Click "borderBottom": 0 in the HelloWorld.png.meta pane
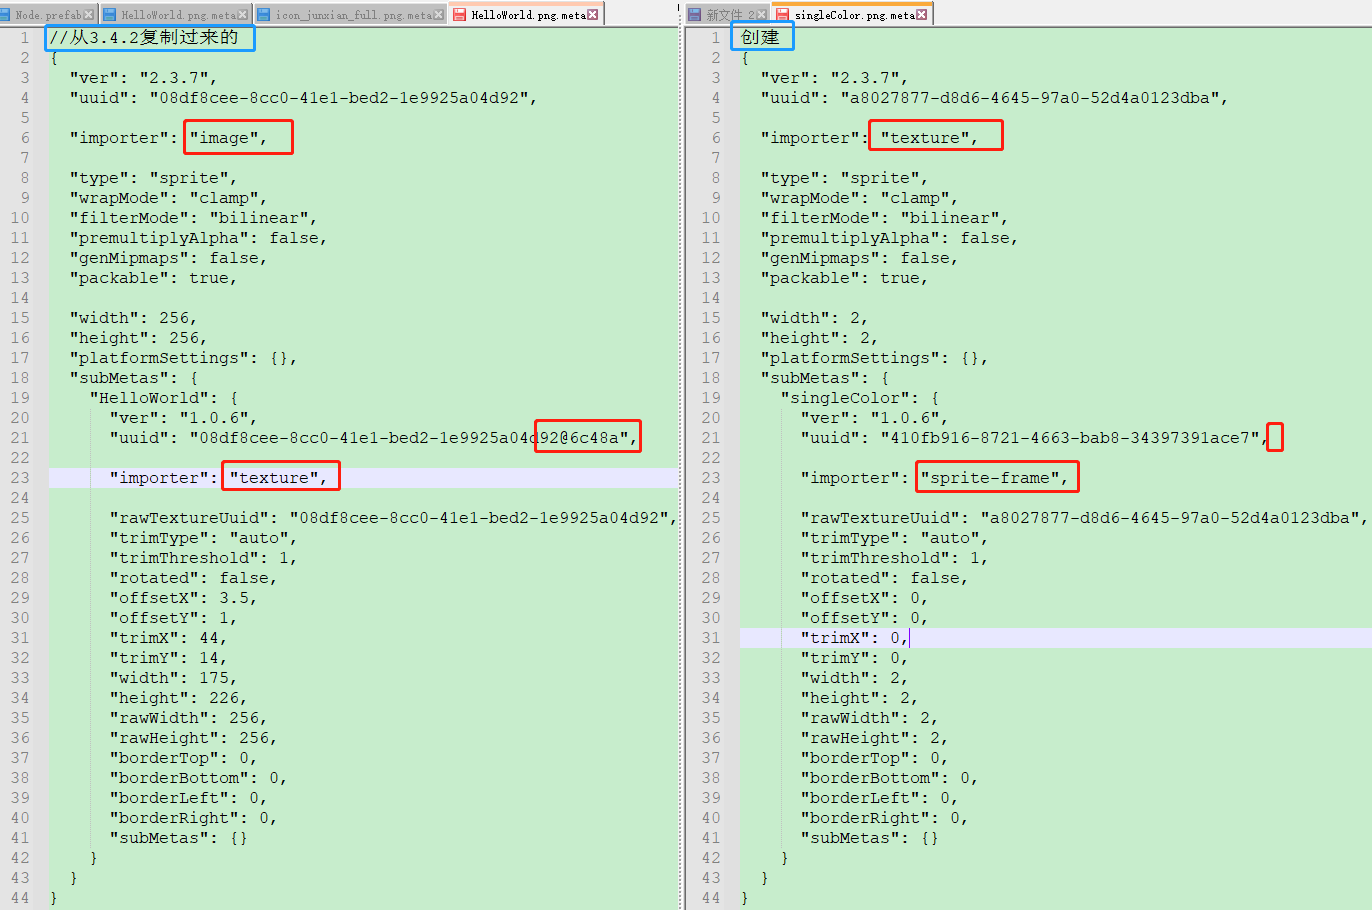Image resolution: width=1372 pixels, height=914 pixels. point(199,778)
